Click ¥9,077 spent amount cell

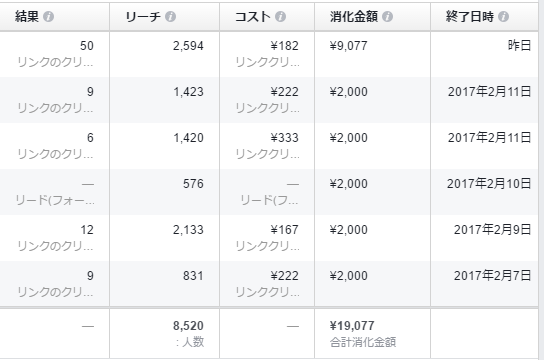348,46
